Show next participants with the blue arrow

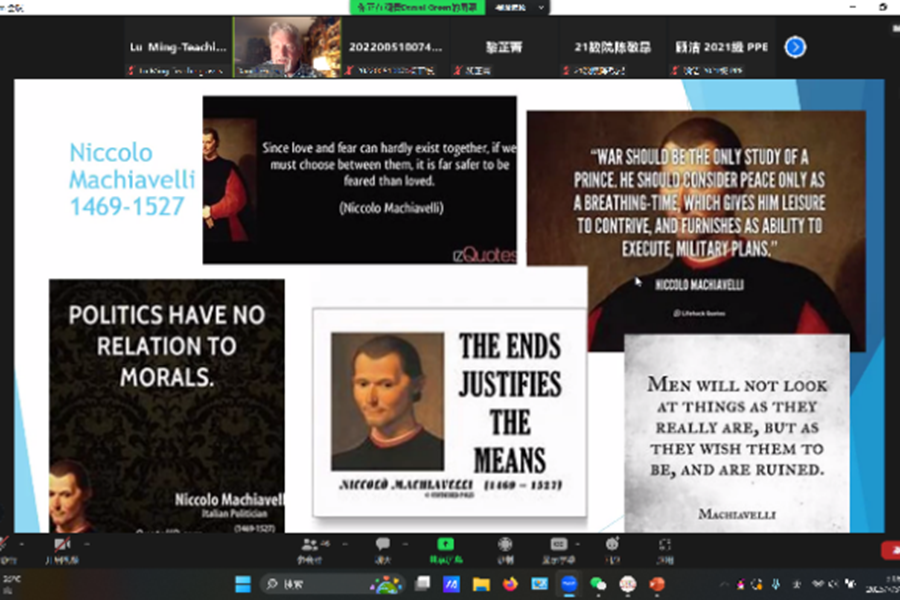tap(795, 47)
